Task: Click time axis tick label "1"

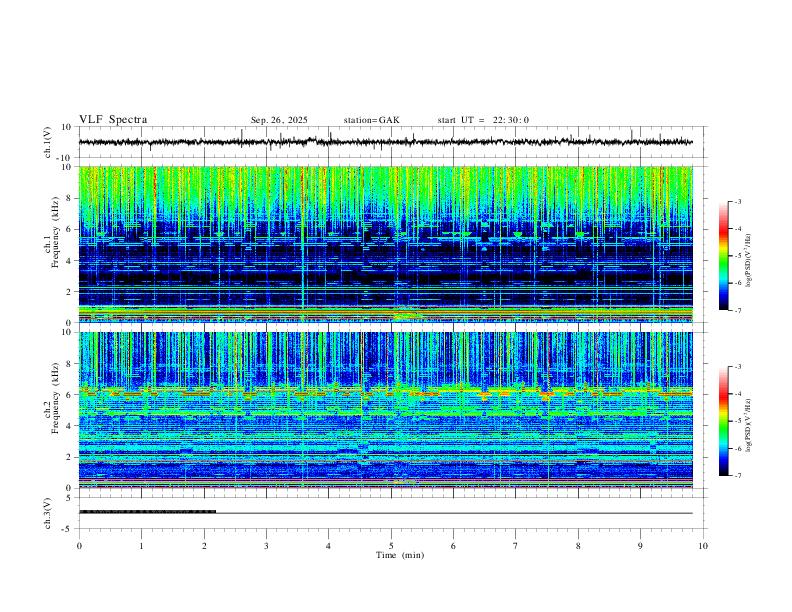Action: (141, 546)
